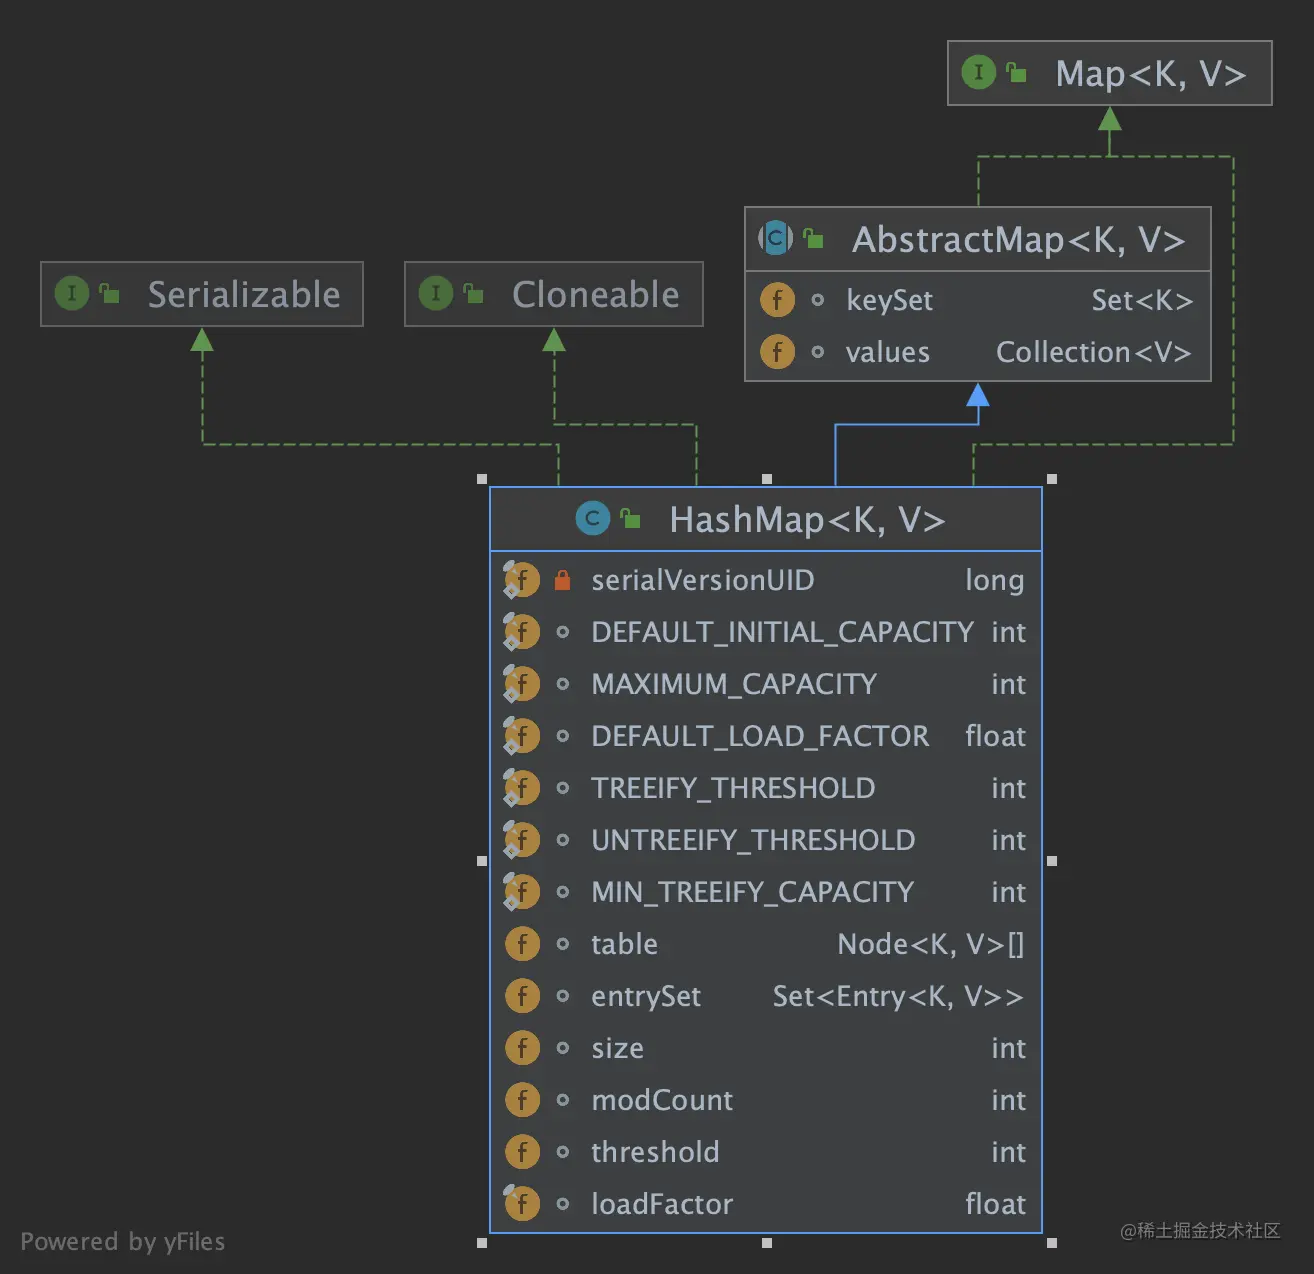Toggle the red lock on serialVersionUID
1314x1274 pixels.
562,579
